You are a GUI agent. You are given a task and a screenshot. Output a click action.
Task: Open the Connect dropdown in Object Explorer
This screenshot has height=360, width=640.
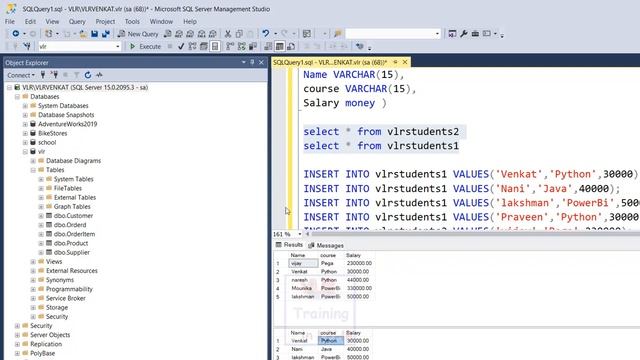(21, 75)
